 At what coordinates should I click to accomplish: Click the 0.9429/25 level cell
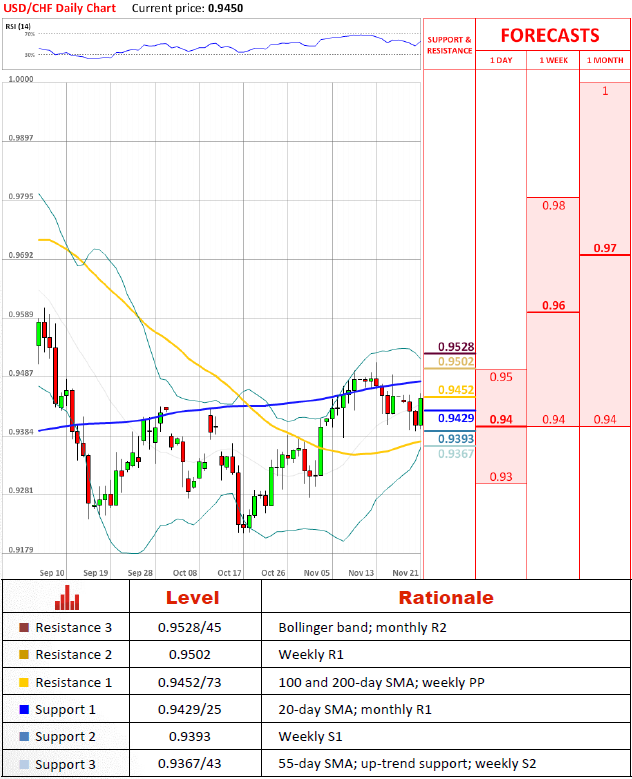coord(190,709)
